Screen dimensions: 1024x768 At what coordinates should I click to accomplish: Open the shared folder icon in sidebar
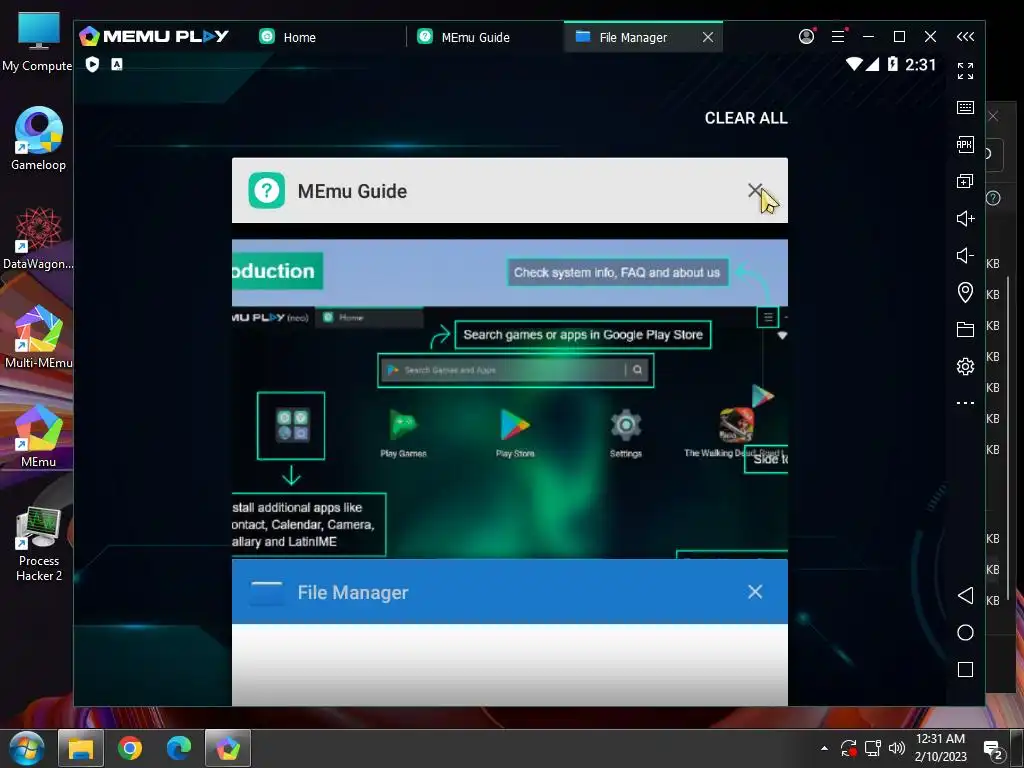point(965,329)
